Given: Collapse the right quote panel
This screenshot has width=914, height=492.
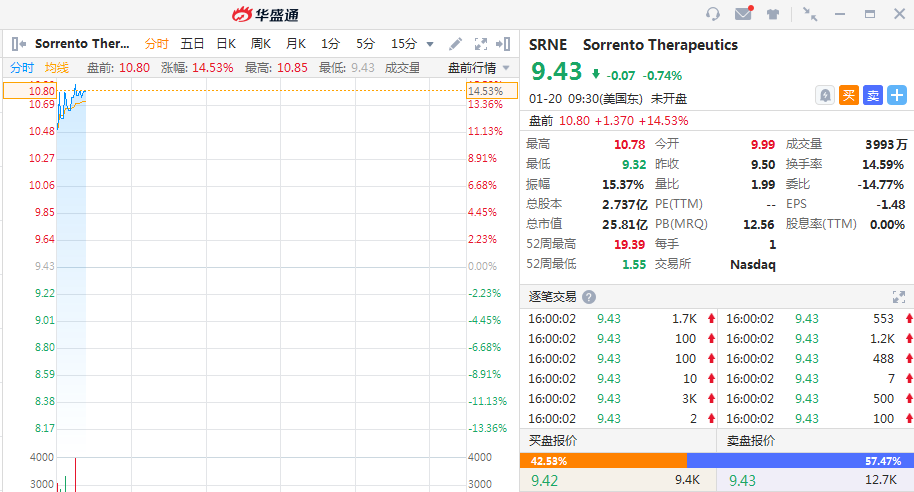Looking at the screenshot, I should [505, 44].
